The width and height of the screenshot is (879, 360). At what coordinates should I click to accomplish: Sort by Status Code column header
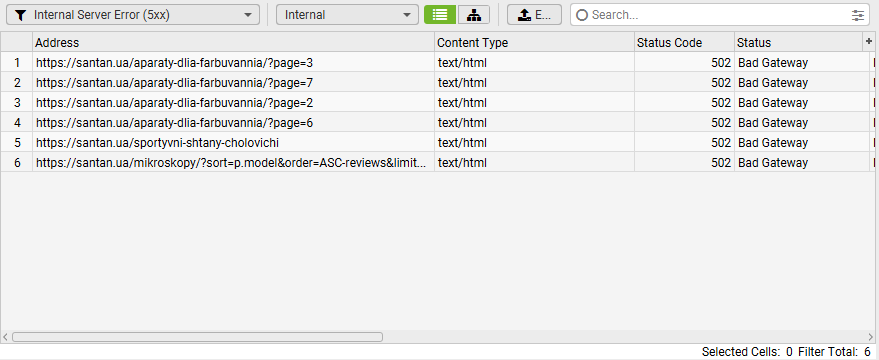click(684, 42)
